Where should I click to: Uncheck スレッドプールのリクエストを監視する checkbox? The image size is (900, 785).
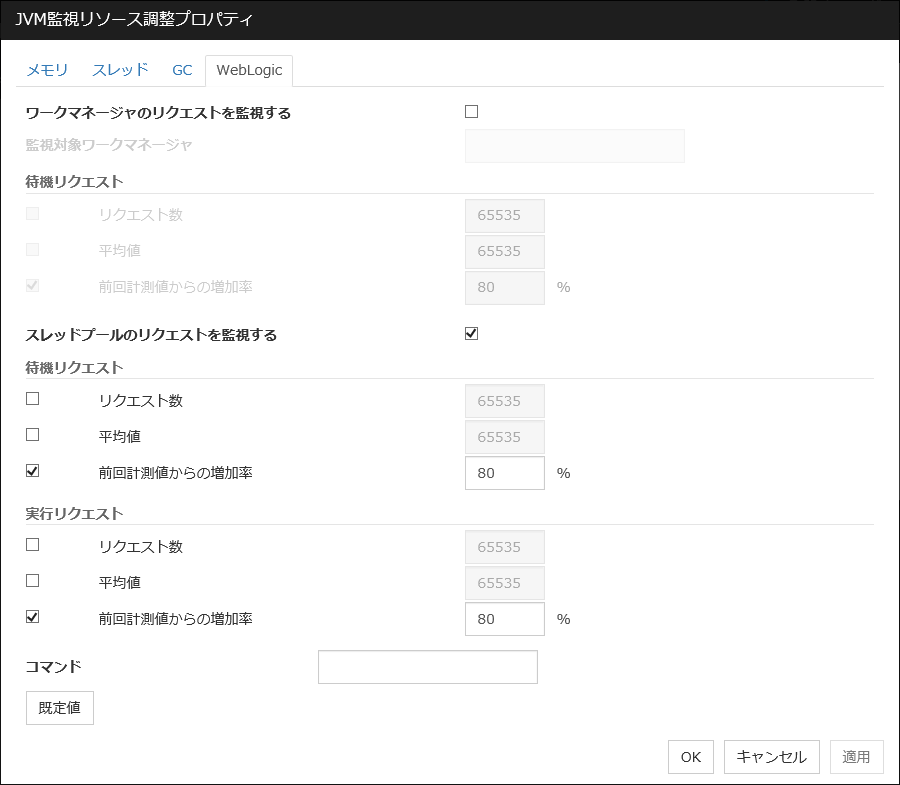[472, 334]
